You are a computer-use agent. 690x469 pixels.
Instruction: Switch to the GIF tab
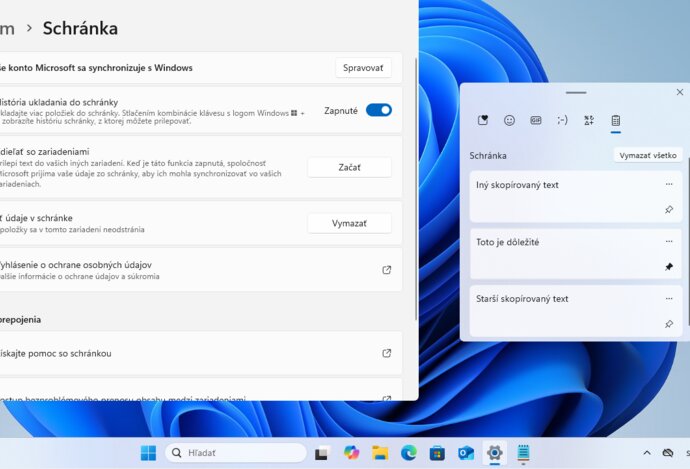[536, 120]
